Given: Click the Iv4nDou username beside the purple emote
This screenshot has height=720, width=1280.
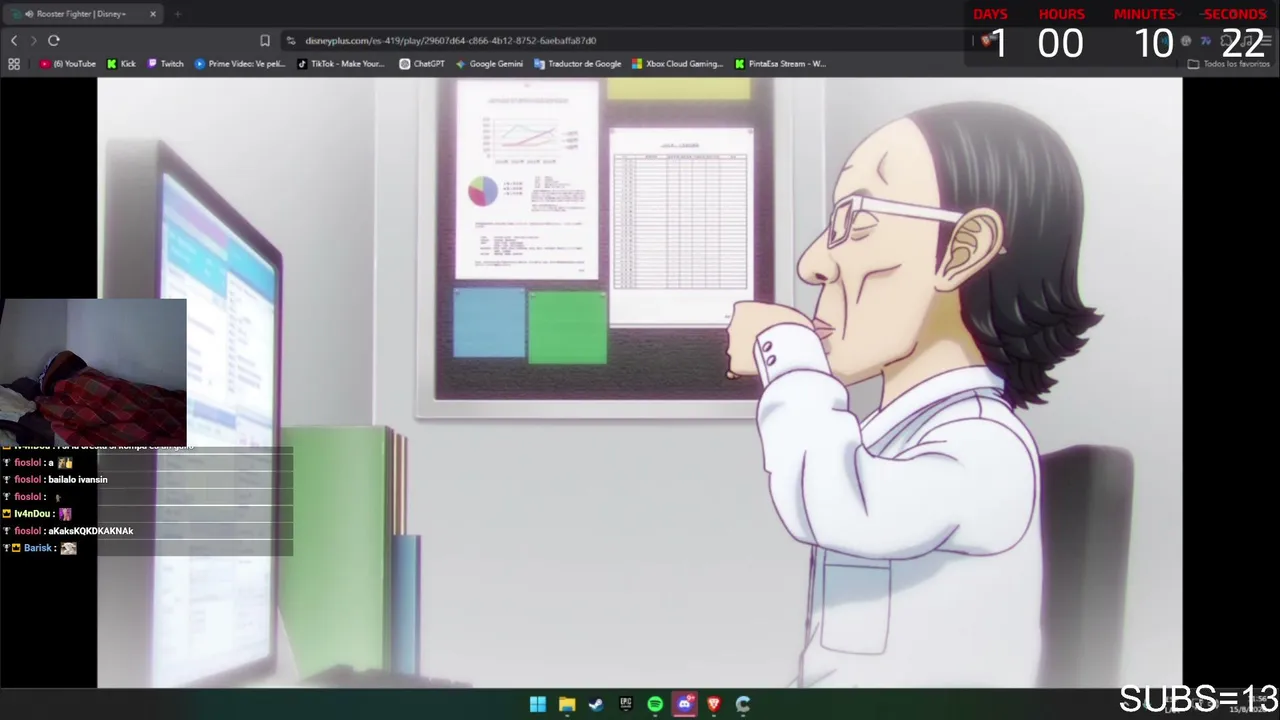Looking at the screenshot, I should [32, 514].
